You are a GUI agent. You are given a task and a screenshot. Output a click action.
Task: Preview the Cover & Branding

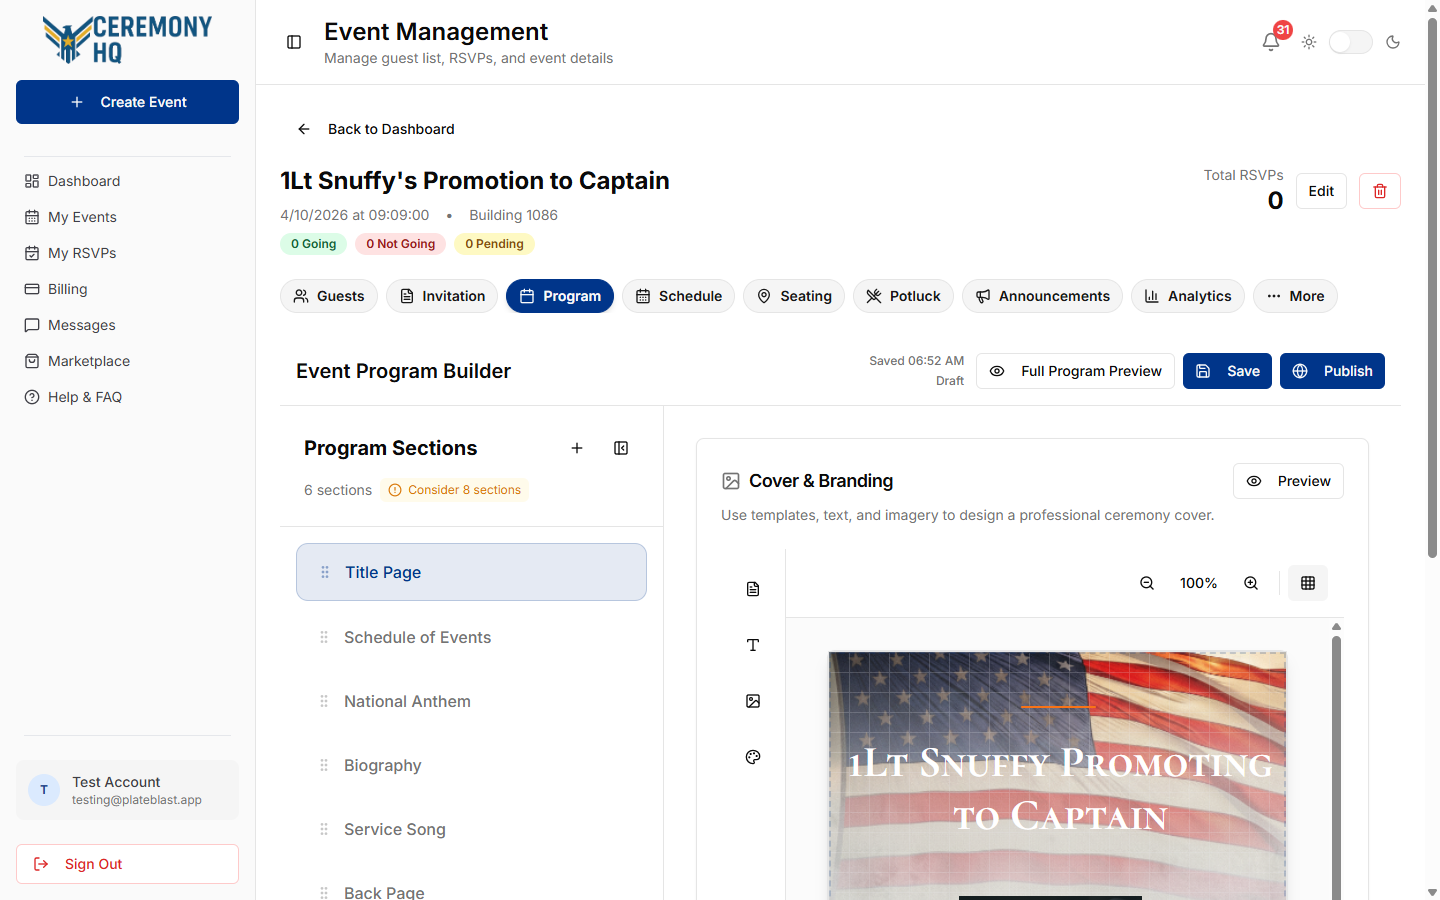(x=1288, y=481)
